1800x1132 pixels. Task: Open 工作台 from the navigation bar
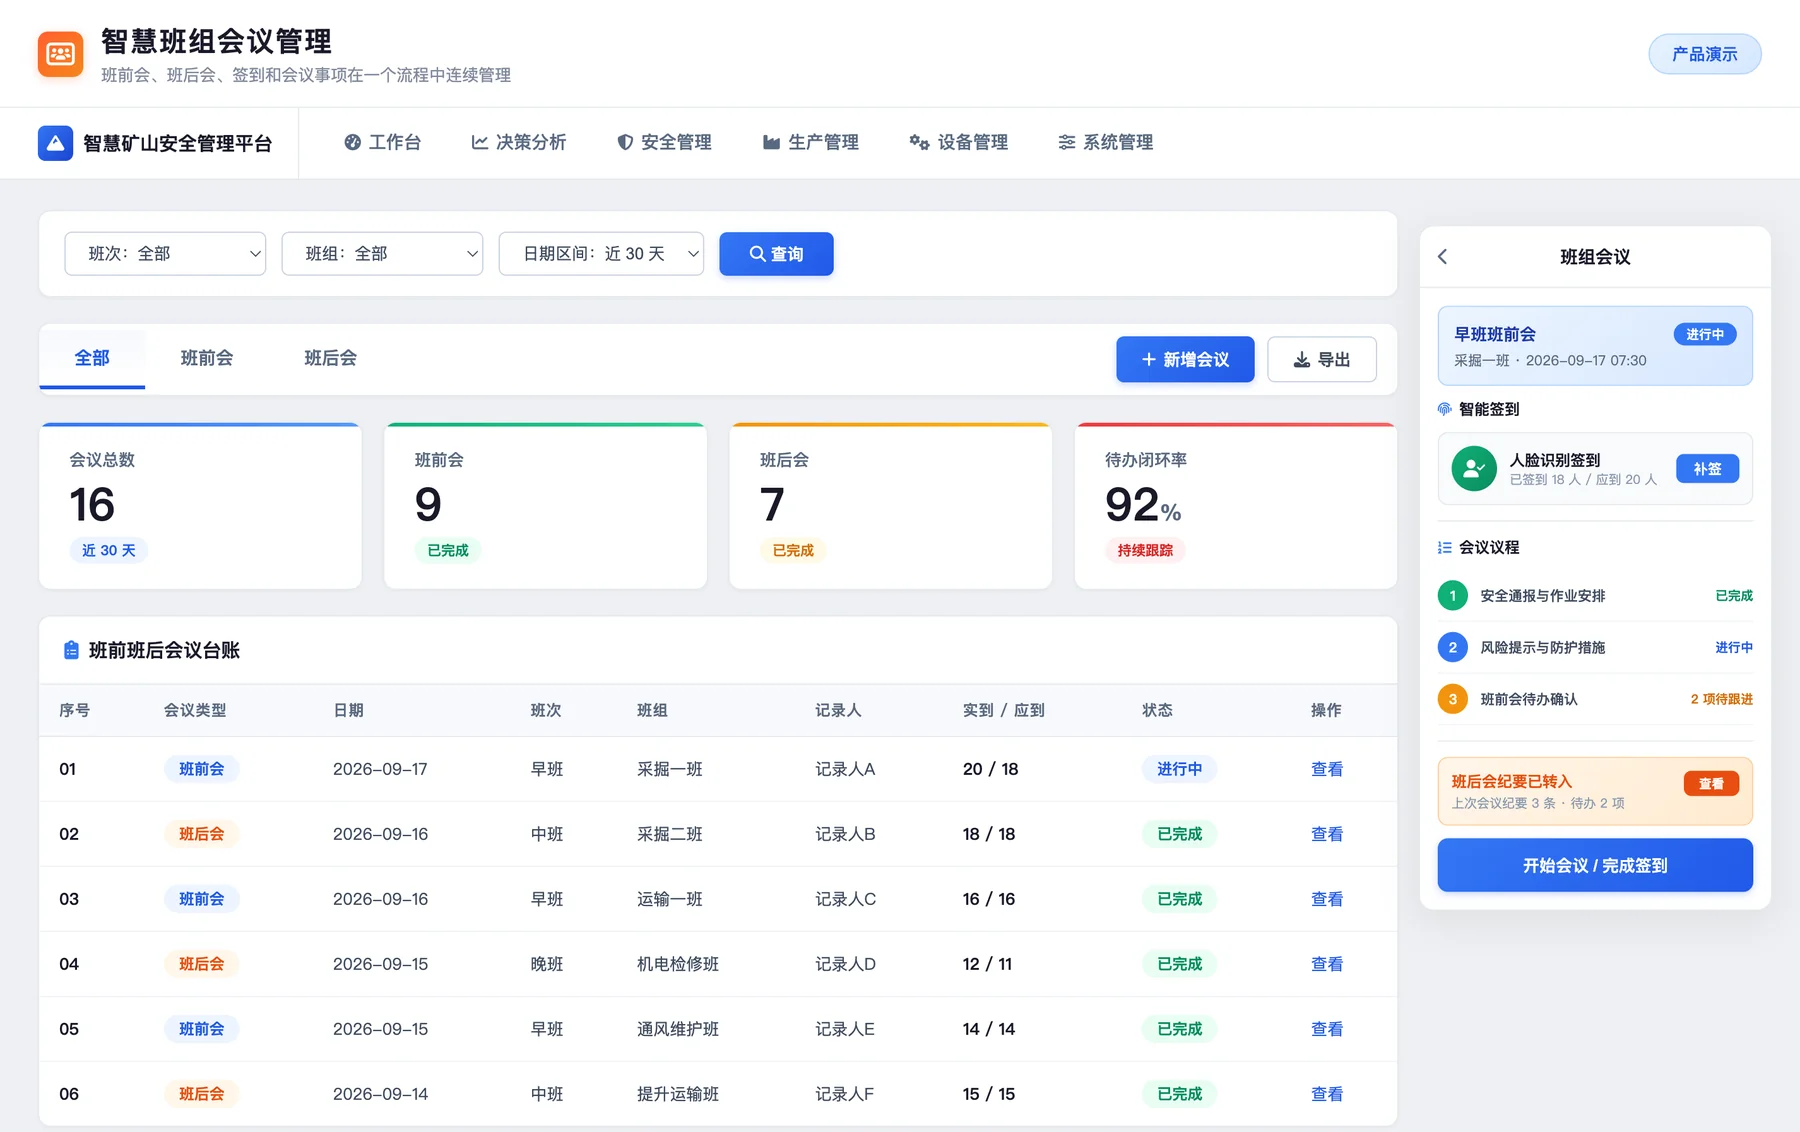(382, 142)
